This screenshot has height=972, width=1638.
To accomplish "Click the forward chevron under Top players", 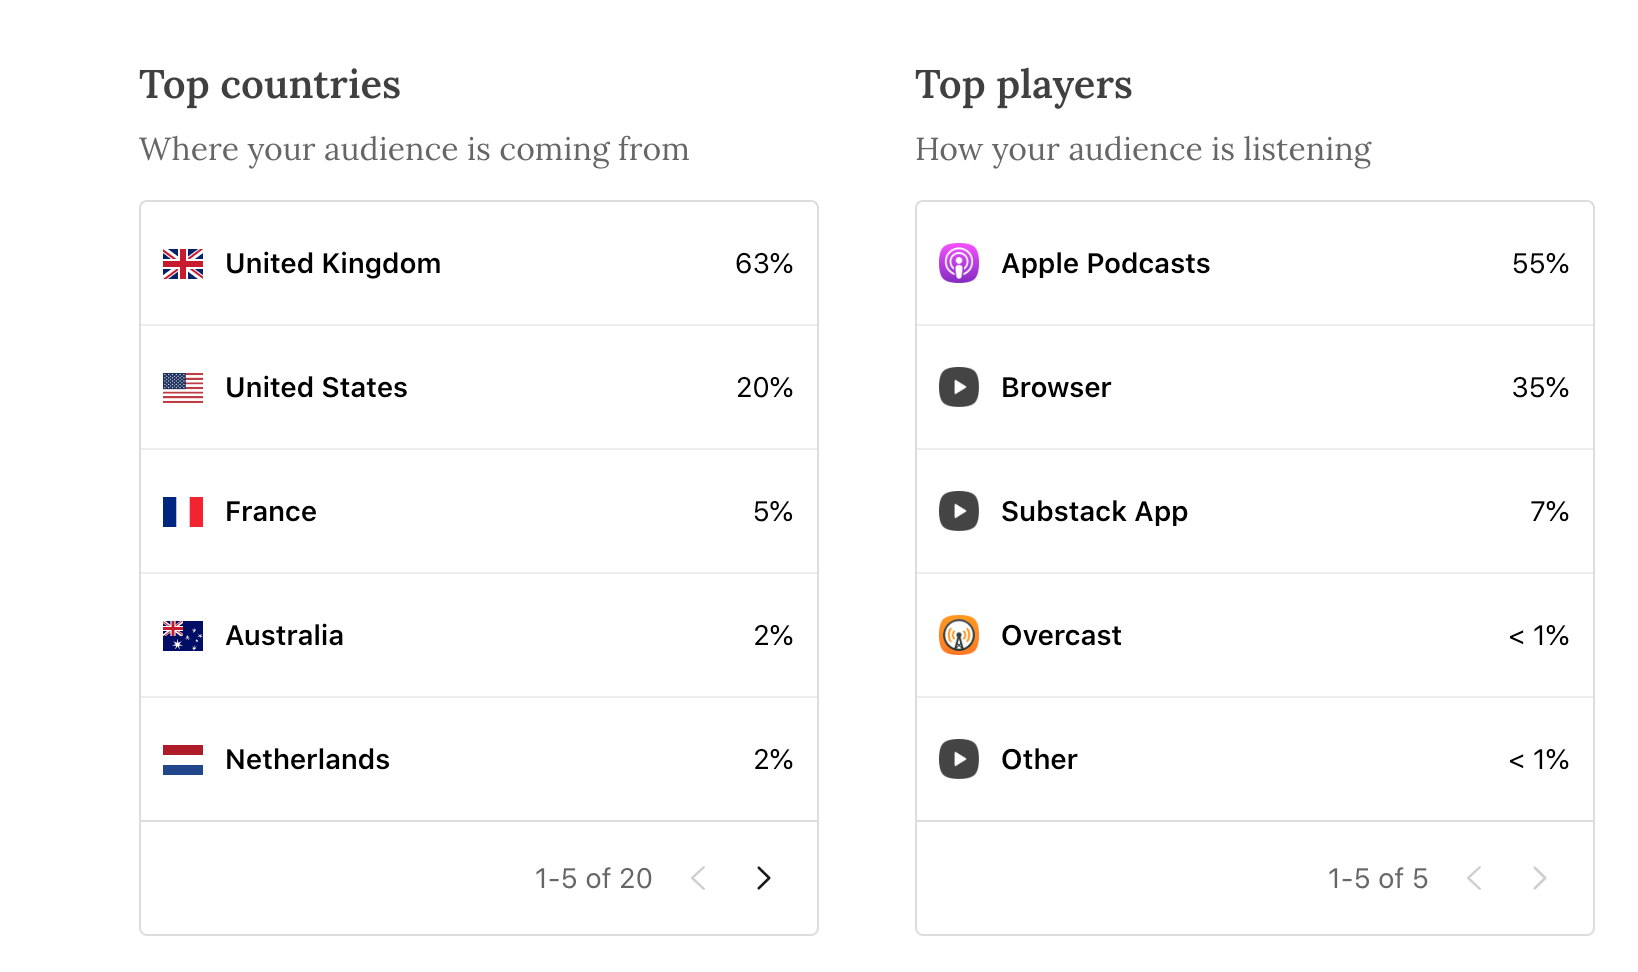I will tap(1539, 878).
